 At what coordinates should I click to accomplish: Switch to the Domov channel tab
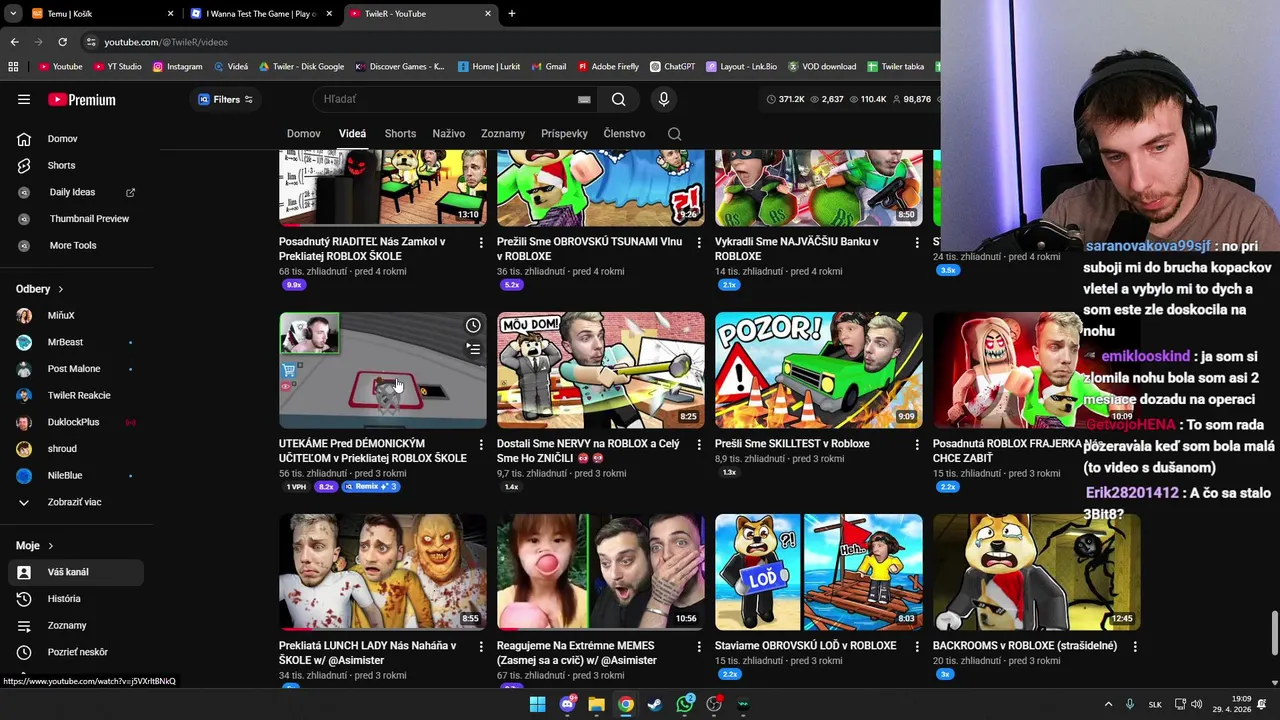tap(303, 133)
